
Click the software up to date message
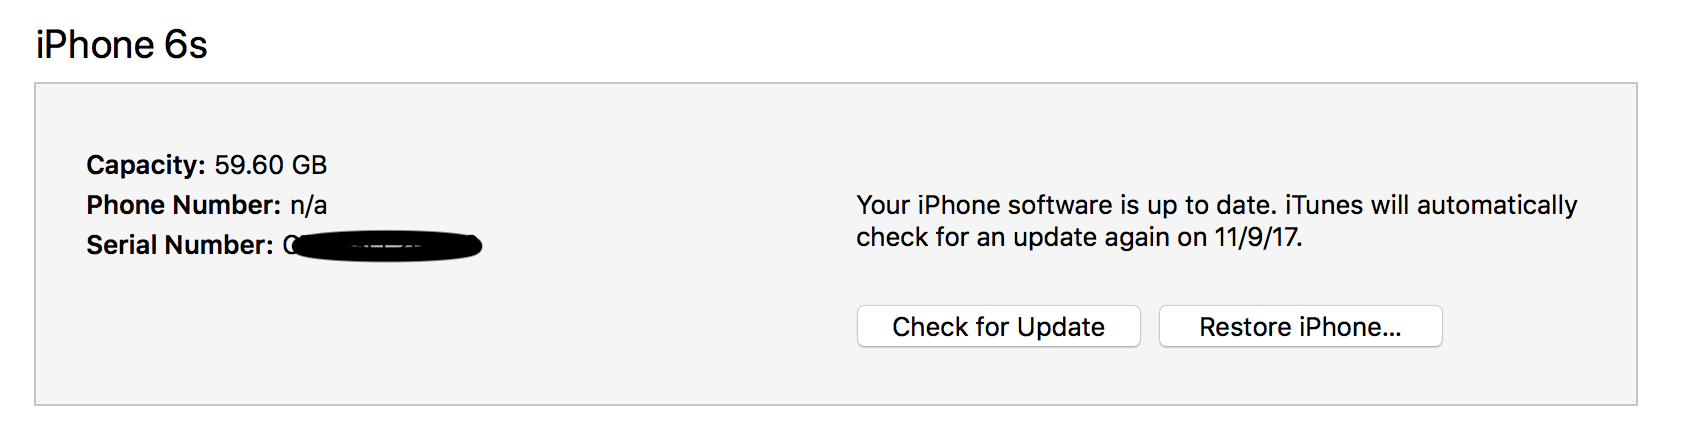[x=1217, y=221]
